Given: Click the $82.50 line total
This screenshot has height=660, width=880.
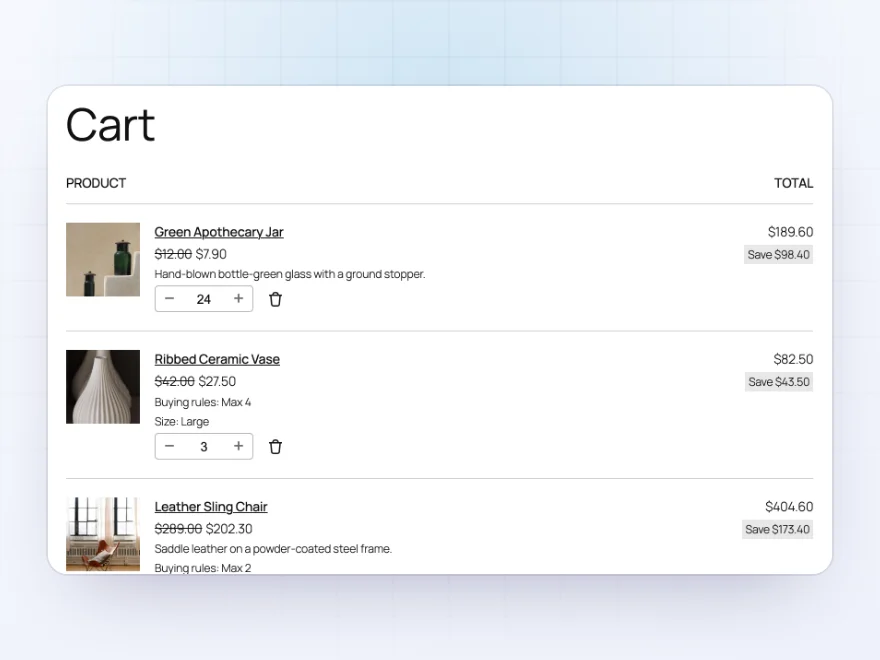Looking at the screenshot, I should [x=793, y=359].
